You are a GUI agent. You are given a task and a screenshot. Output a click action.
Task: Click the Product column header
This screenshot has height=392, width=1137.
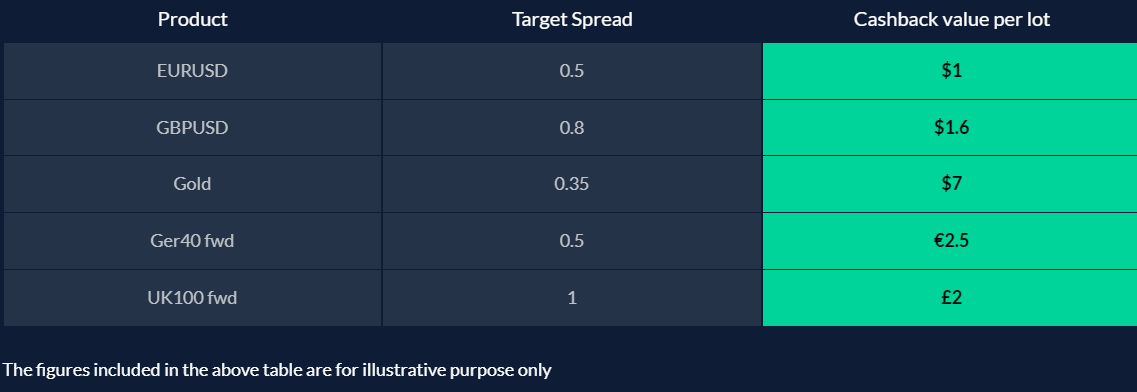pyautogui.click(x=192, y=20)
